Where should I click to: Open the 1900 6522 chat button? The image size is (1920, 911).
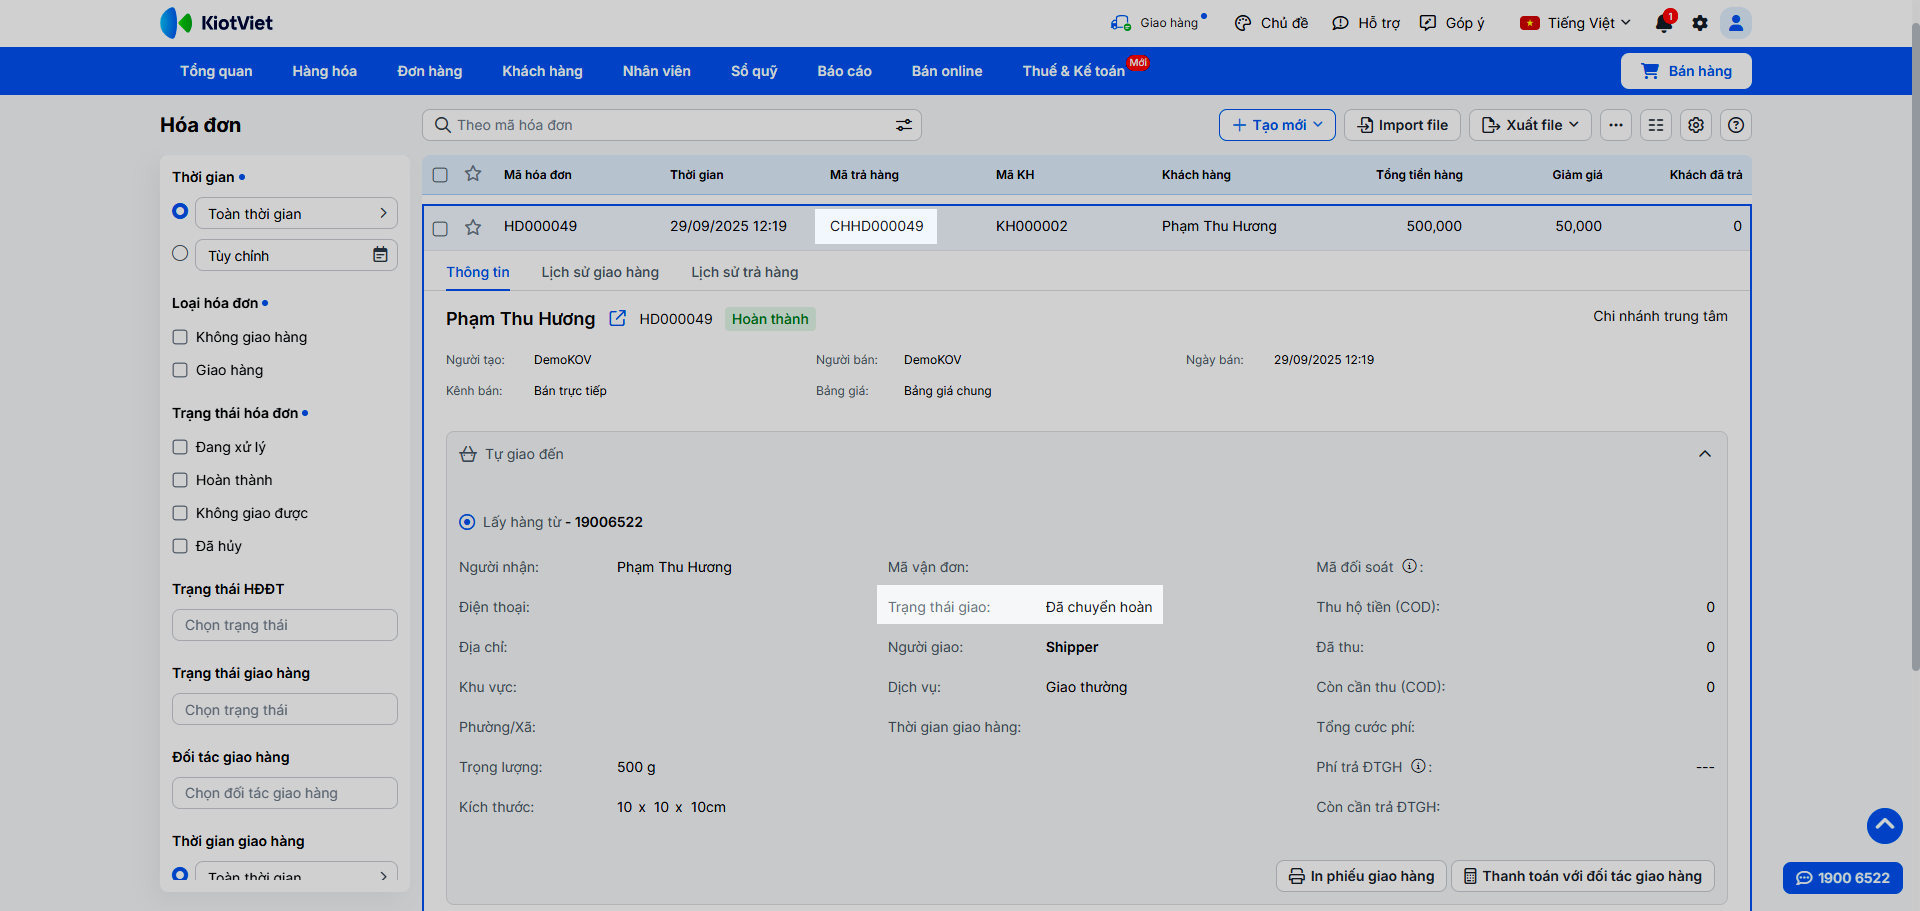pos(1843,878)
